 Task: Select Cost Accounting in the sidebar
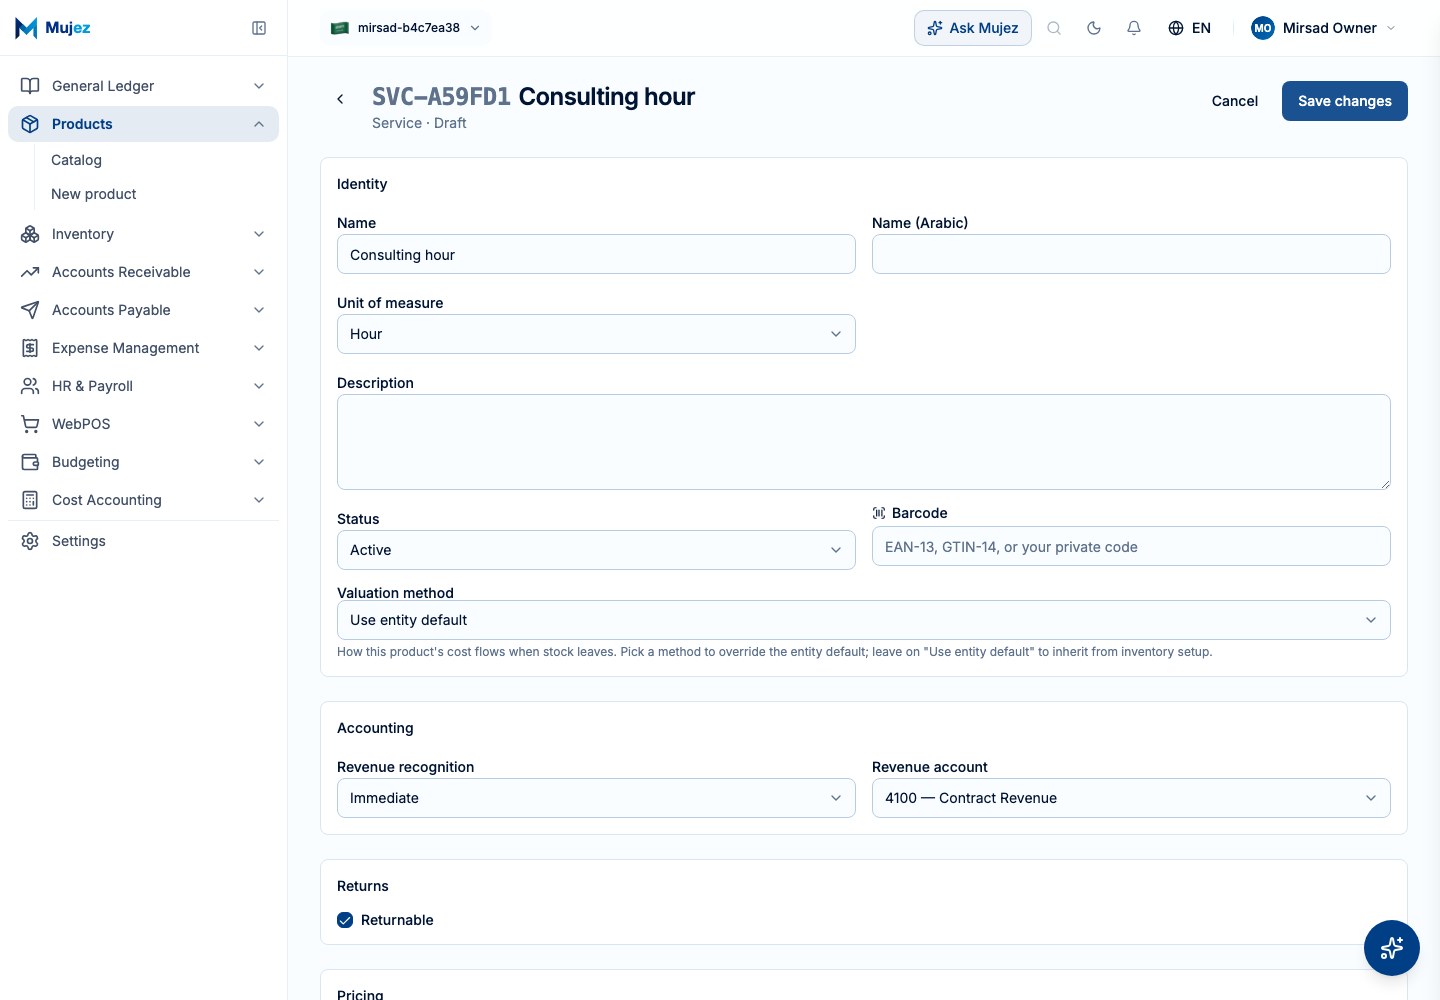tap(143, 500)
